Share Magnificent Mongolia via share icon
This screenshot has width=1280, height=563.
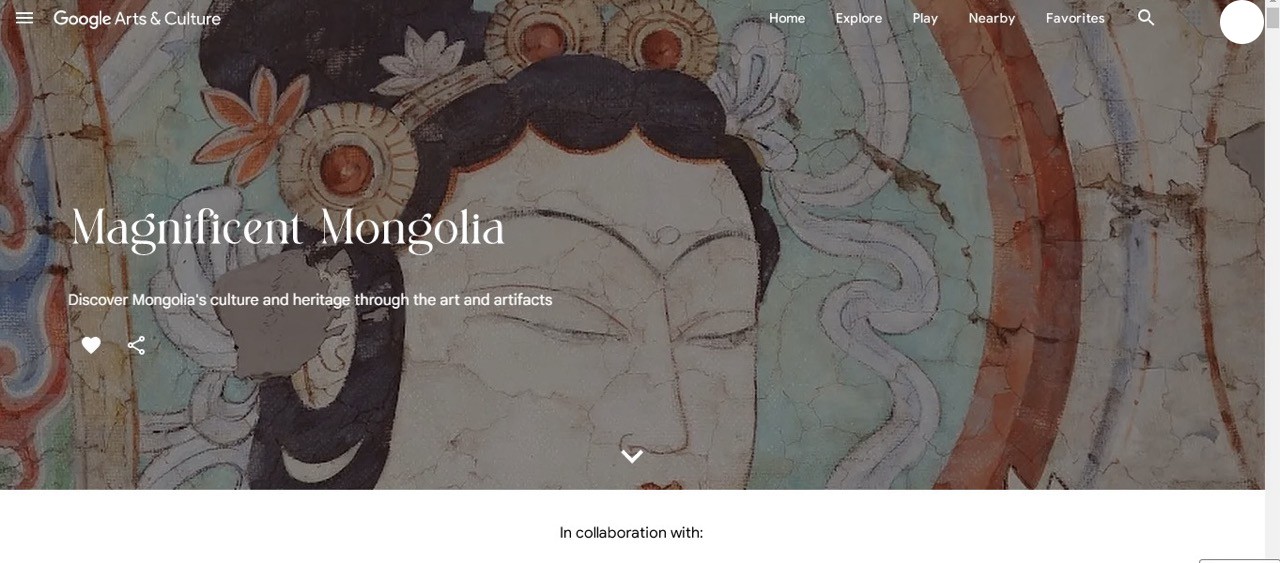136,345
